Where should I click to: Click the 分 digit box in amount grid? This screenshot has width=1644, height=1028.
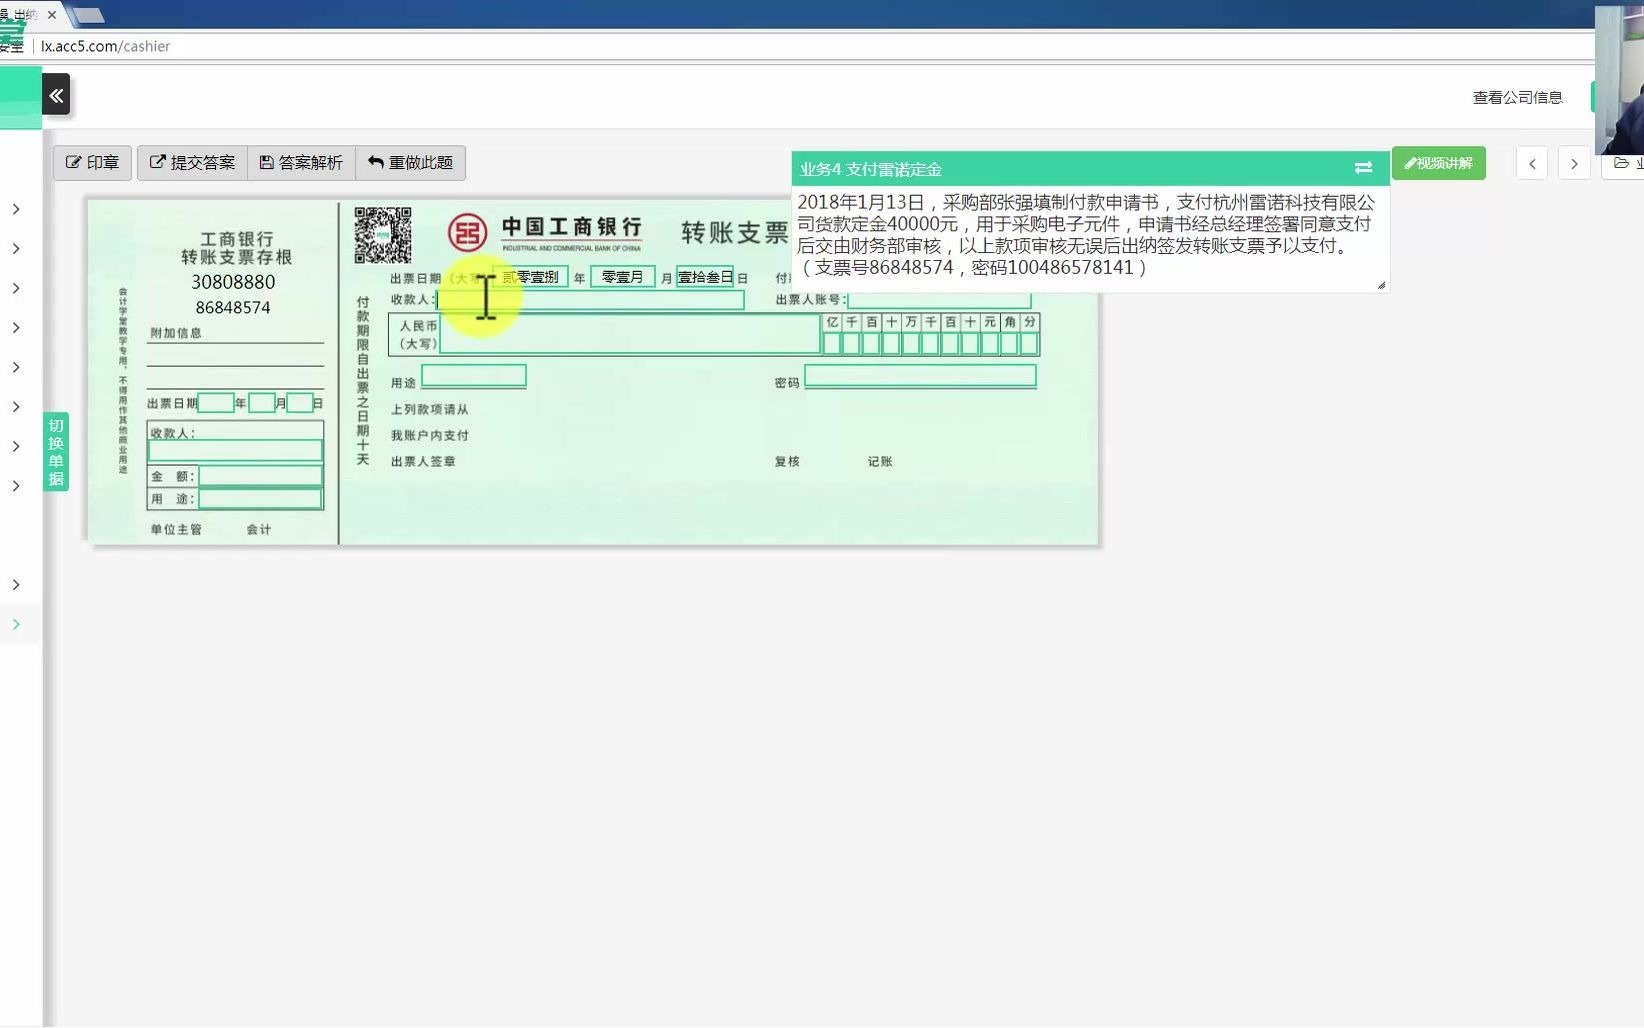1029,344
